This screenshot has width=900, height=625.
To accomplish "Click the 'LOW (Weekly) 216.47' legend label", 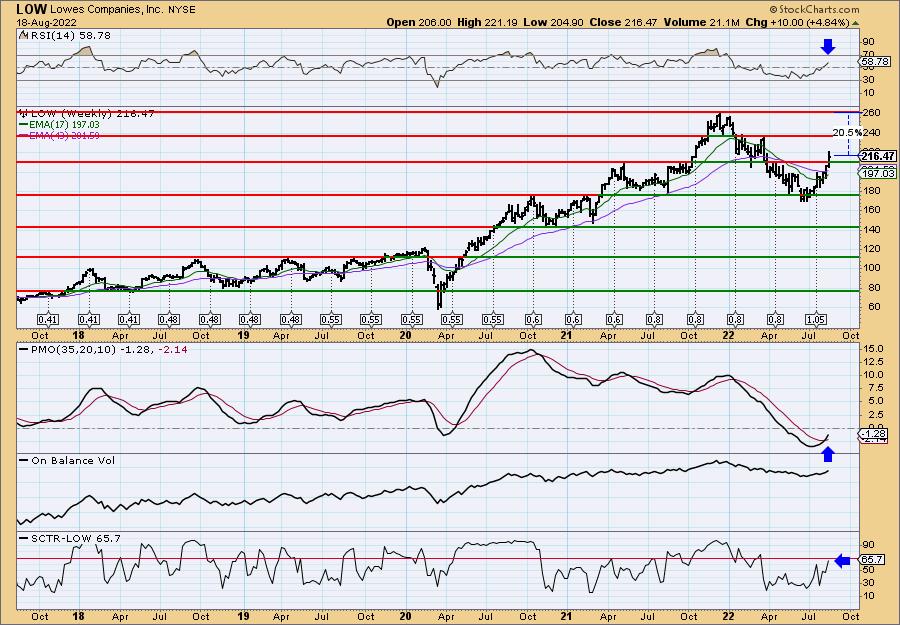I will tap(86, 114).
